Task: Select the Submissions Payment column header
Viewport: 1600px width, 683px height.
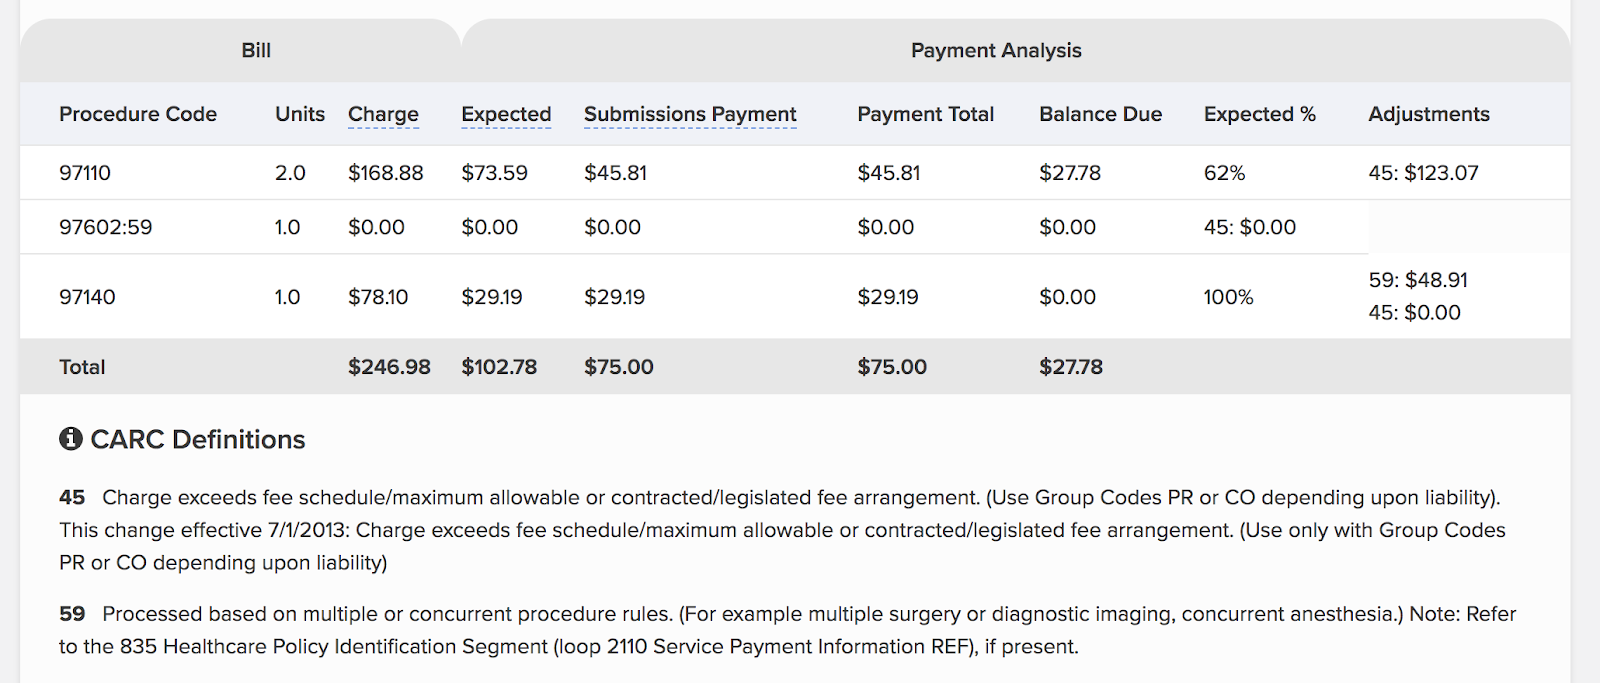Action: coord(690,114)
